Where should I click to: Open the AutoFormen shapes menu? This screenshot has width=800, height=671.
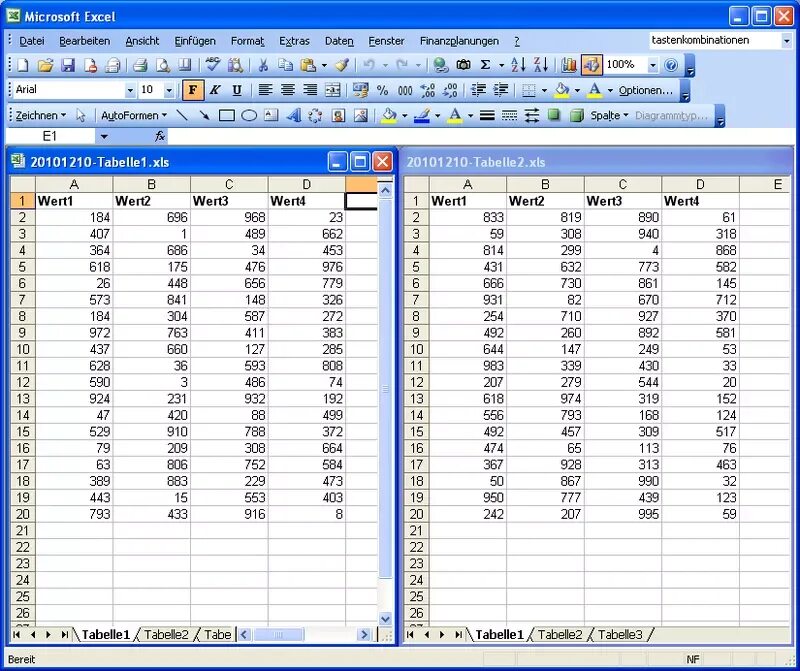click(134, 116)
